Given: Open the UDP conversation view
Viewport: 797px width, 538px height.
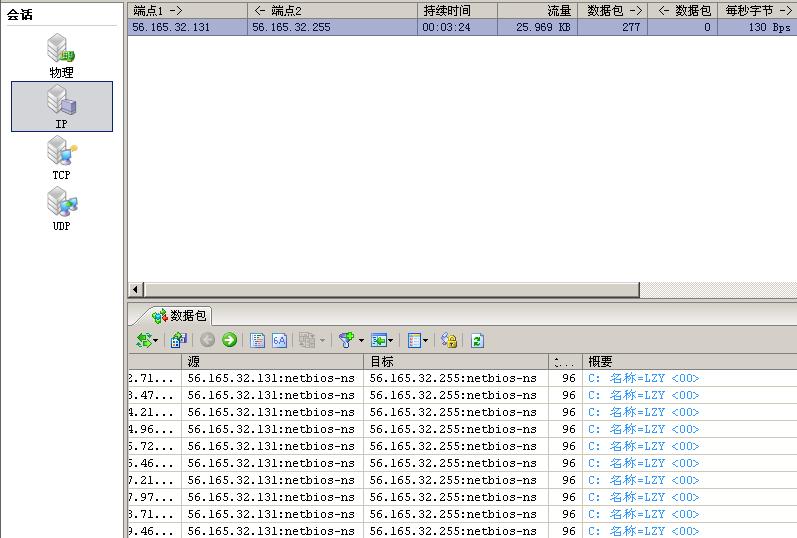Looking at the screenshot, I should [x=62, y=209].
